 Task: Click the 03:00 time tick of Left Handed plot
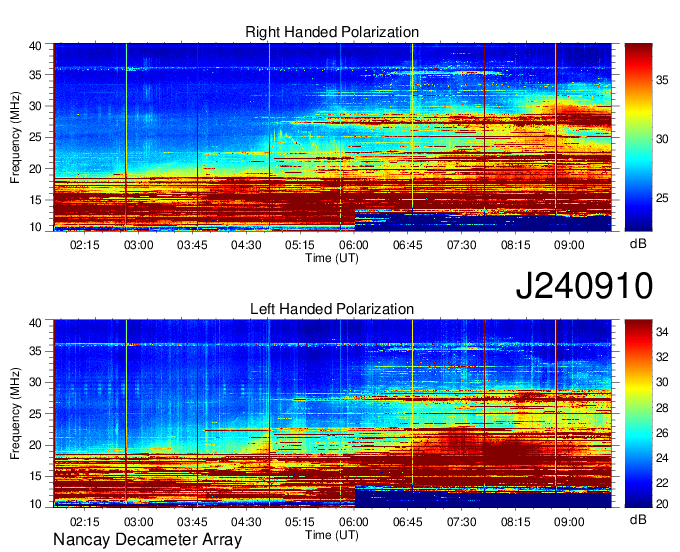(x=138, y=522)
